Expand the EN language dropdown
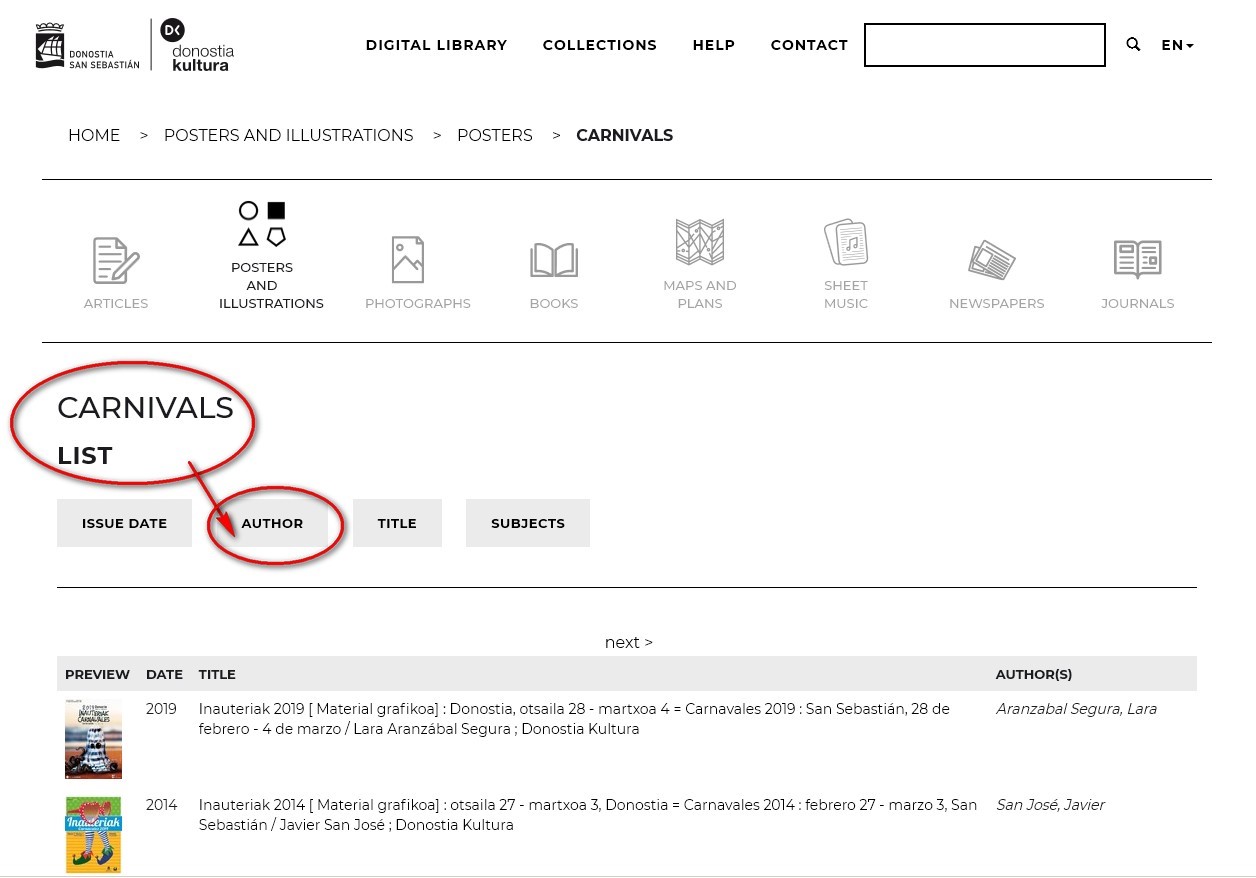Image resolution: width=1256 pixels, height=878 pixels. (1177, 45)
